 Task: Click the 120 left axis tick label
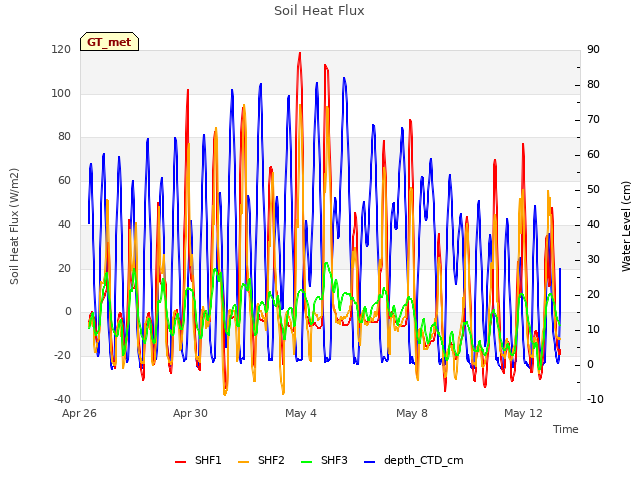(61, 49)
